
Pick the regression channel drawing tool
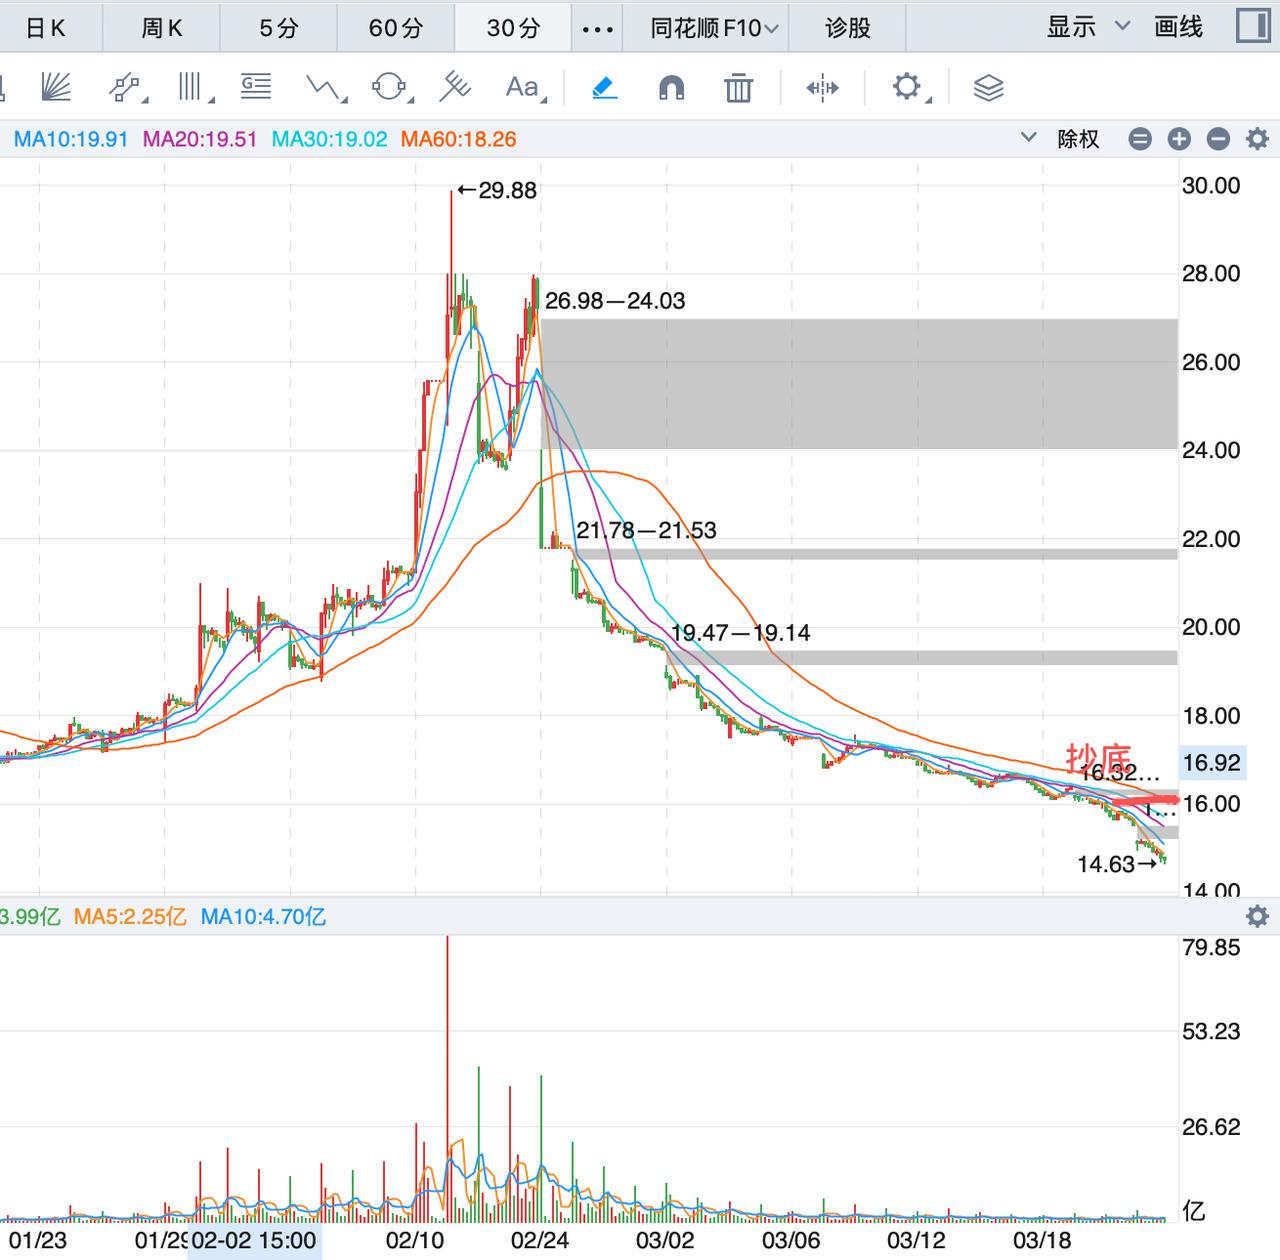coord(126,88)
